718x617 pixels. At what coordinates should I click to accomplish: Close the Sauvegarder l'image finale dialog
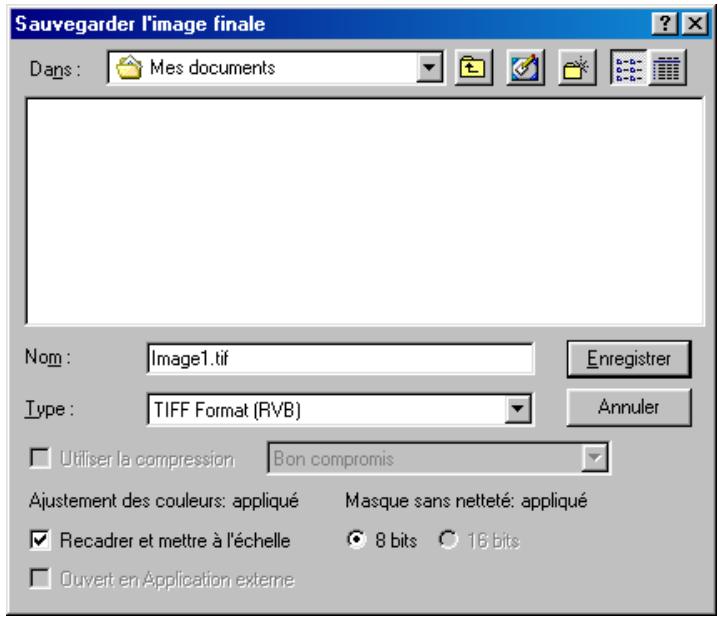(x=695, y=23)
